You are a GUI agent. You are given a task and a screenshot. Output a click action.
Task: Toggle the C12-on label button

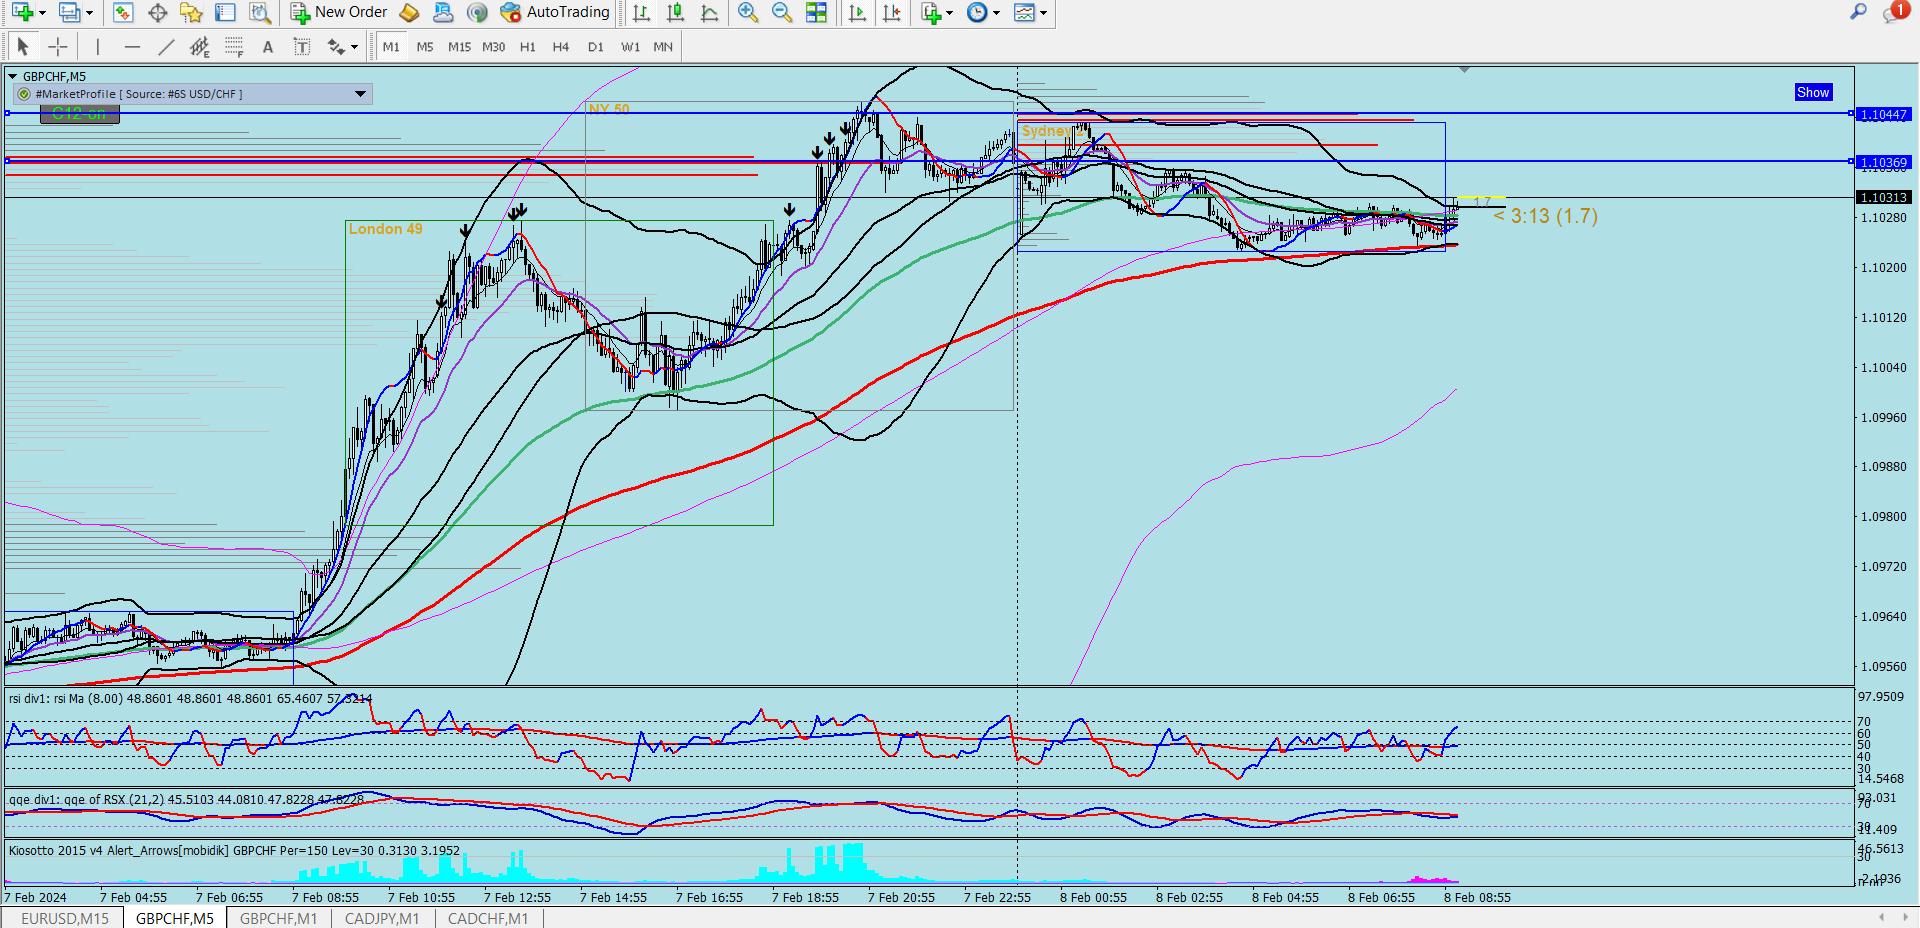tap(79, 114)
